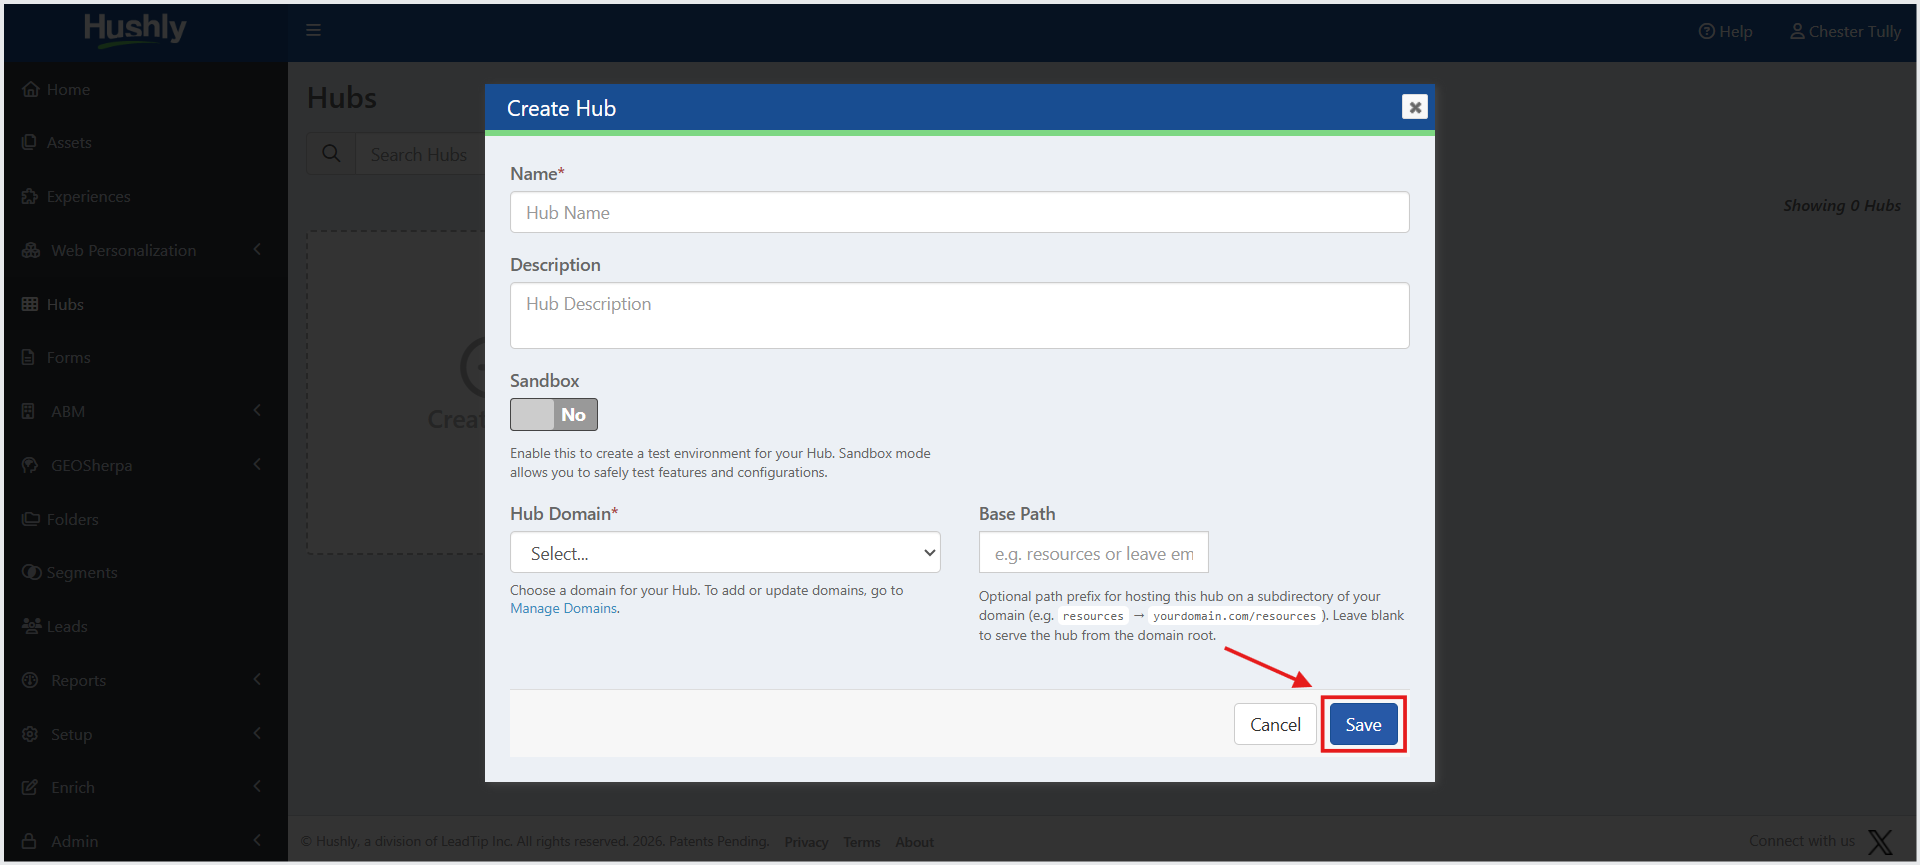
Task: Click the Enrich edit icon
Action: pos(30,787)
